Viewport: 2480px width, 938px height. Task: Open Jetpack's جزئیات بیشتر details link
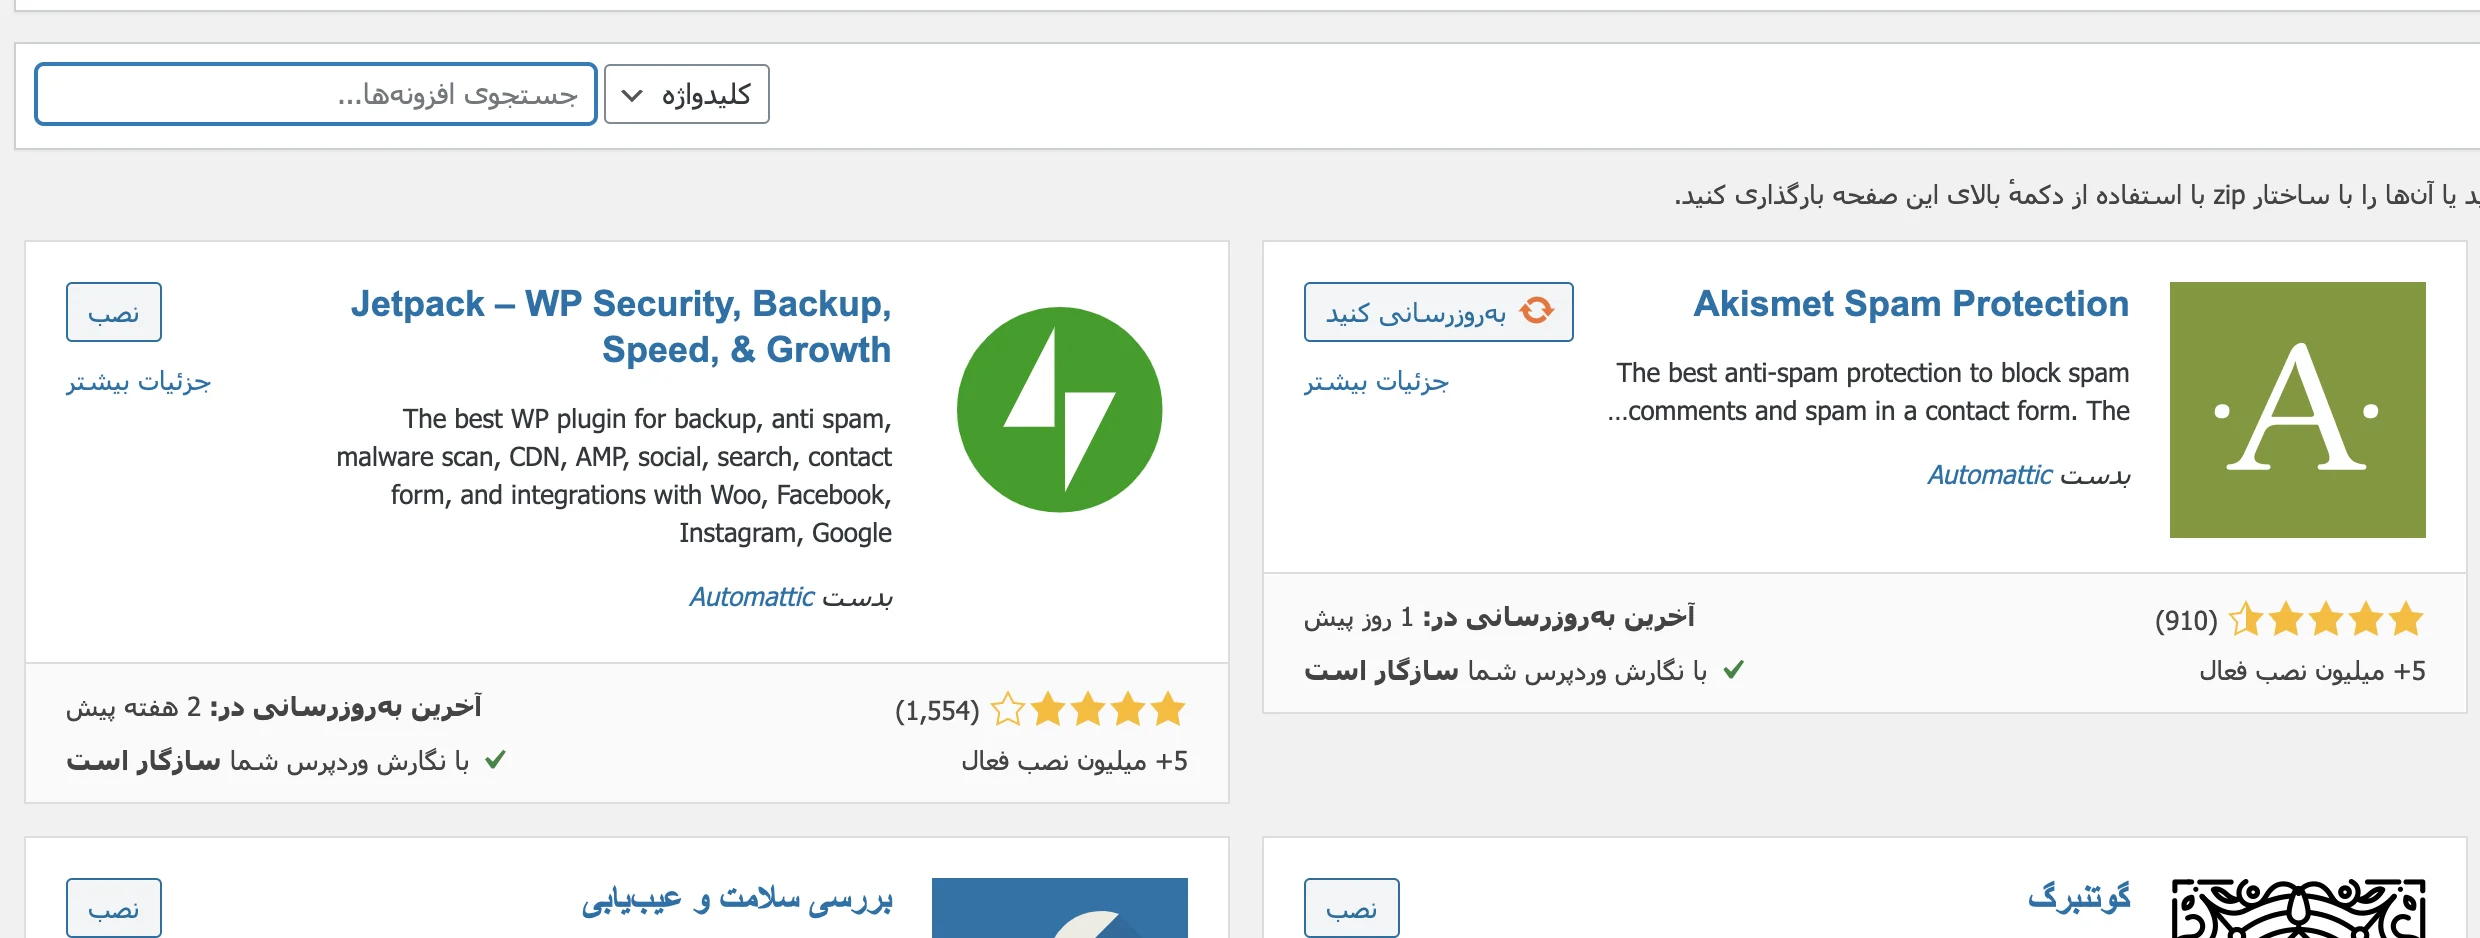tap(139, 382)
